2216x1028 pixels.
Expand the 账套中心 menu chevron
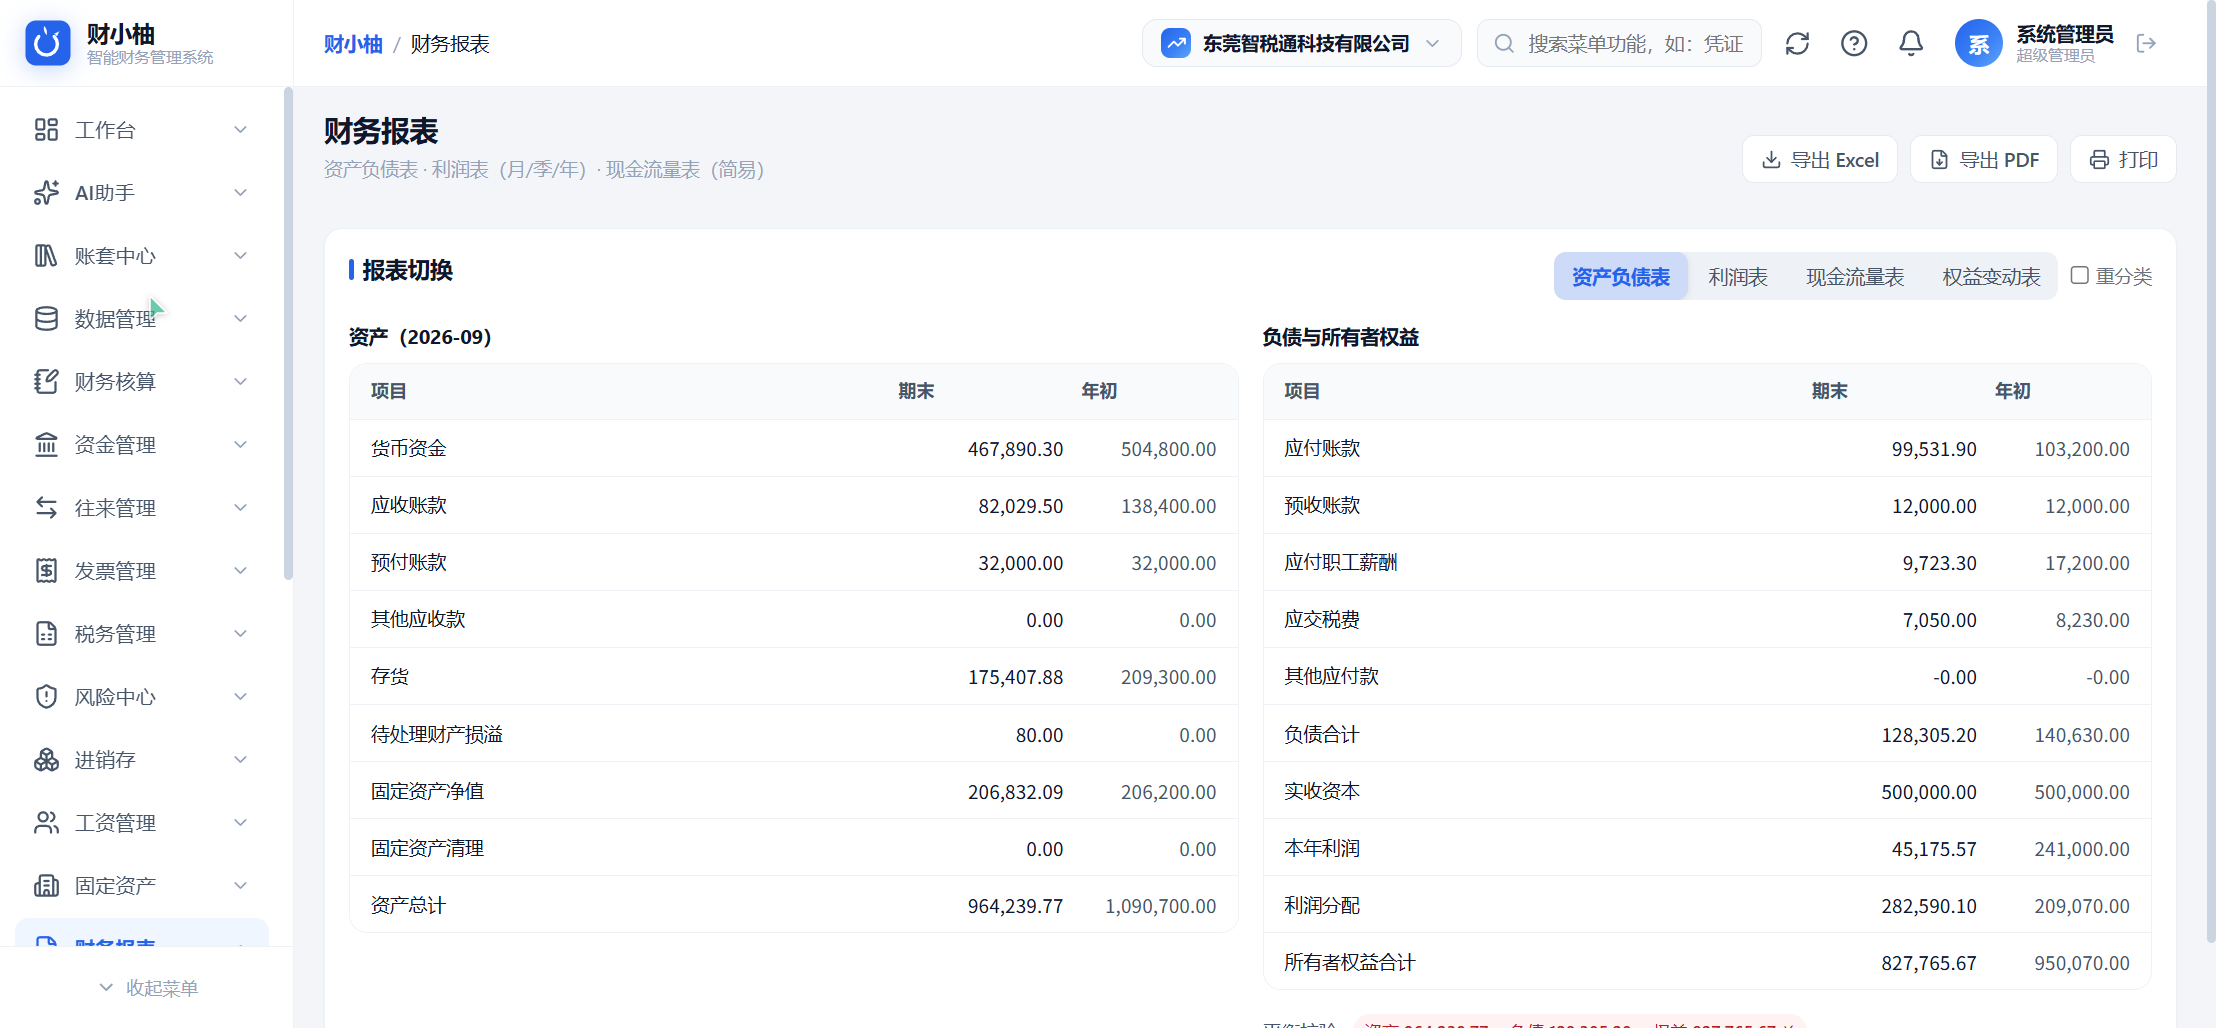point(240,256)
